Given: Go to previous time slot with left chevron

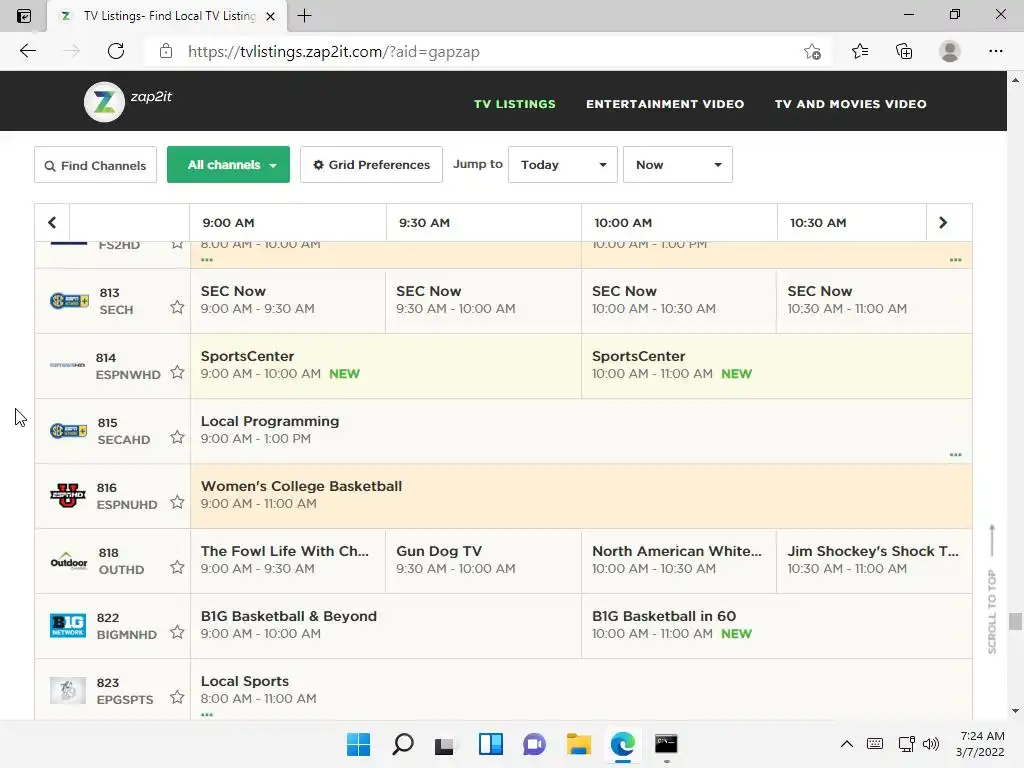Looking at the screenshot, I should [x=52, y=223].
